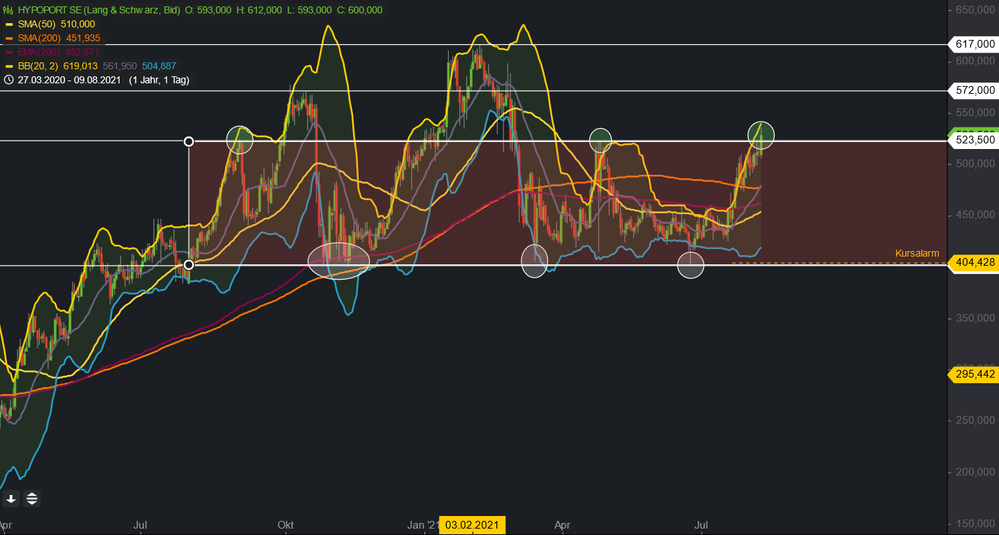Click the Kursalarm text on the chart
Image resolution: width=999 pixels, height=535 pixels.
[916, 254]
